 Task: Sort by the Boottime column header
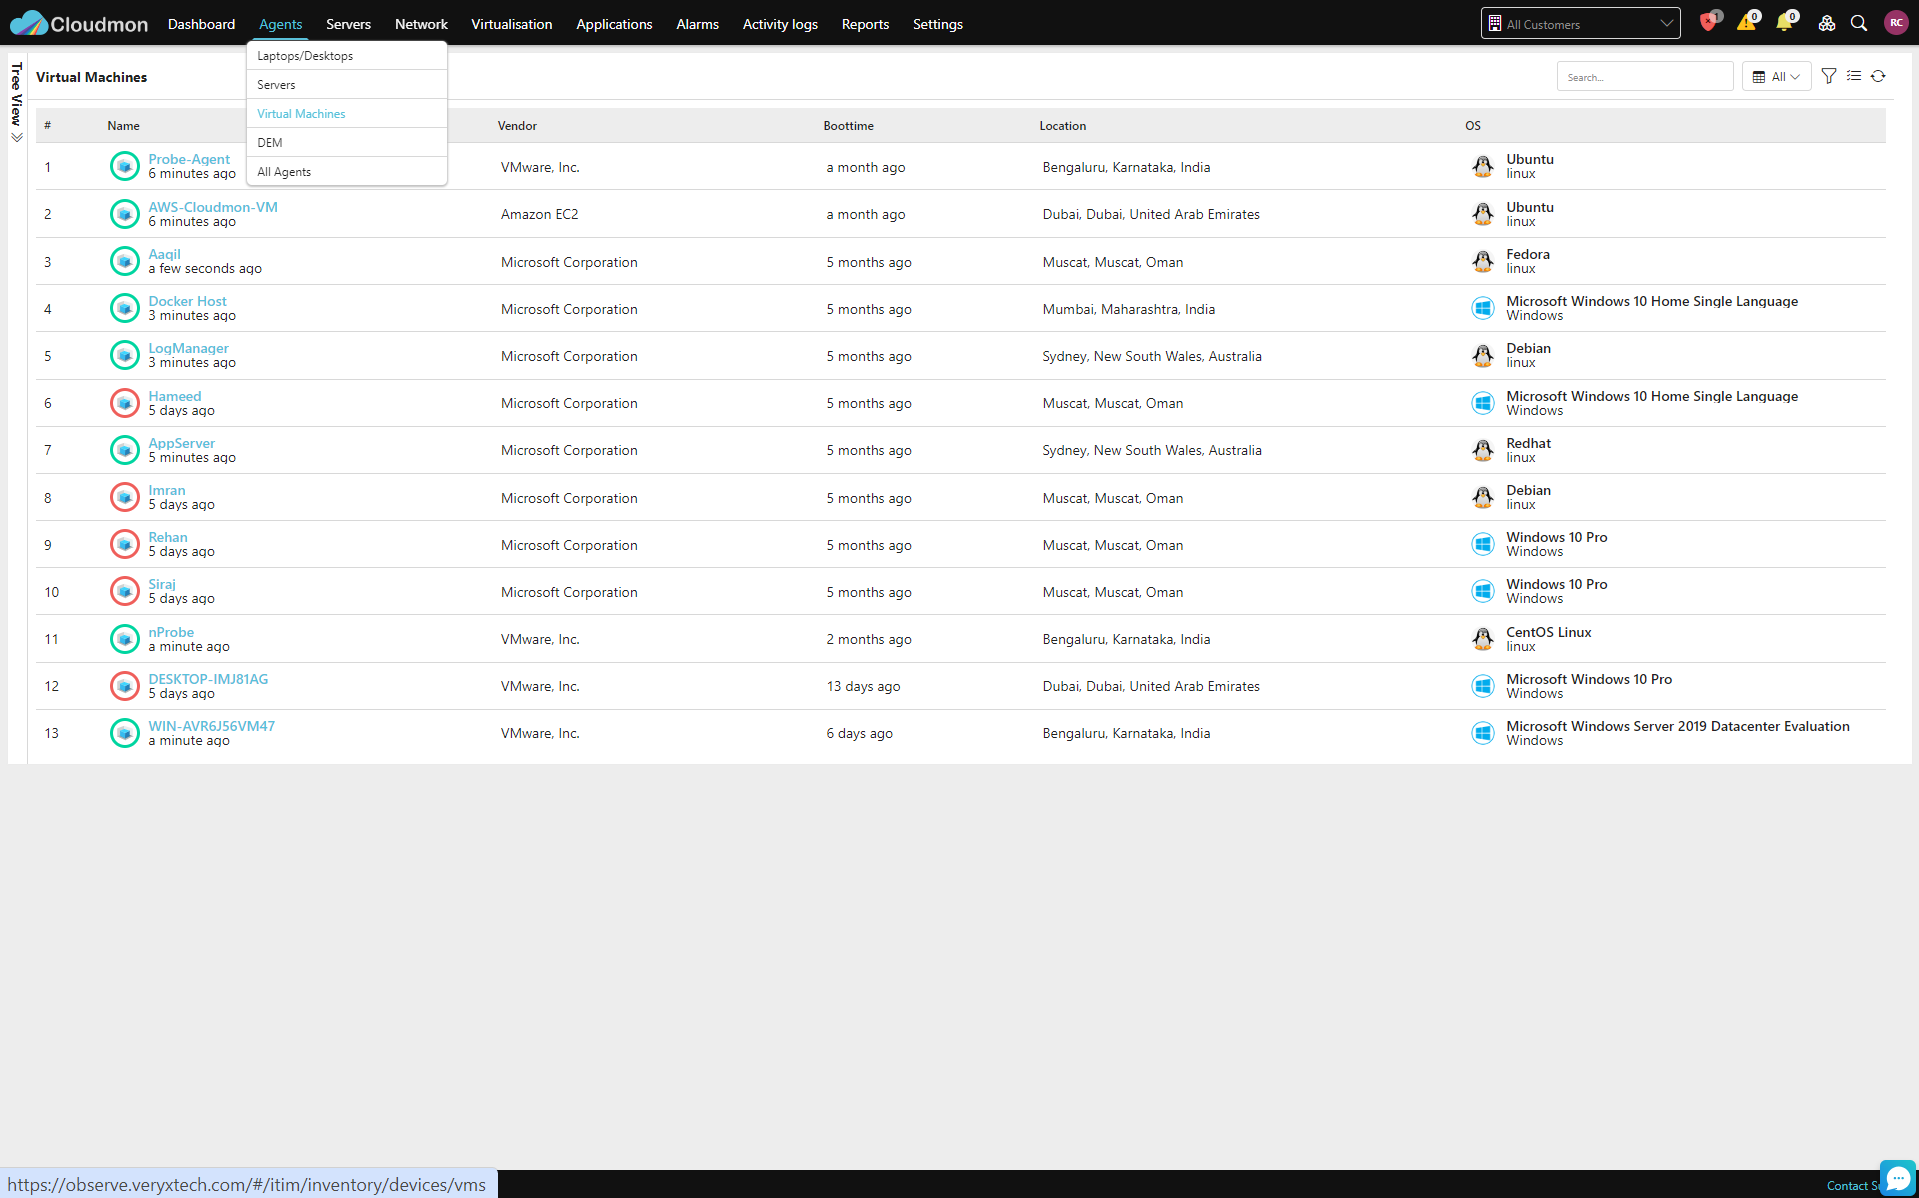pos(848,126)
